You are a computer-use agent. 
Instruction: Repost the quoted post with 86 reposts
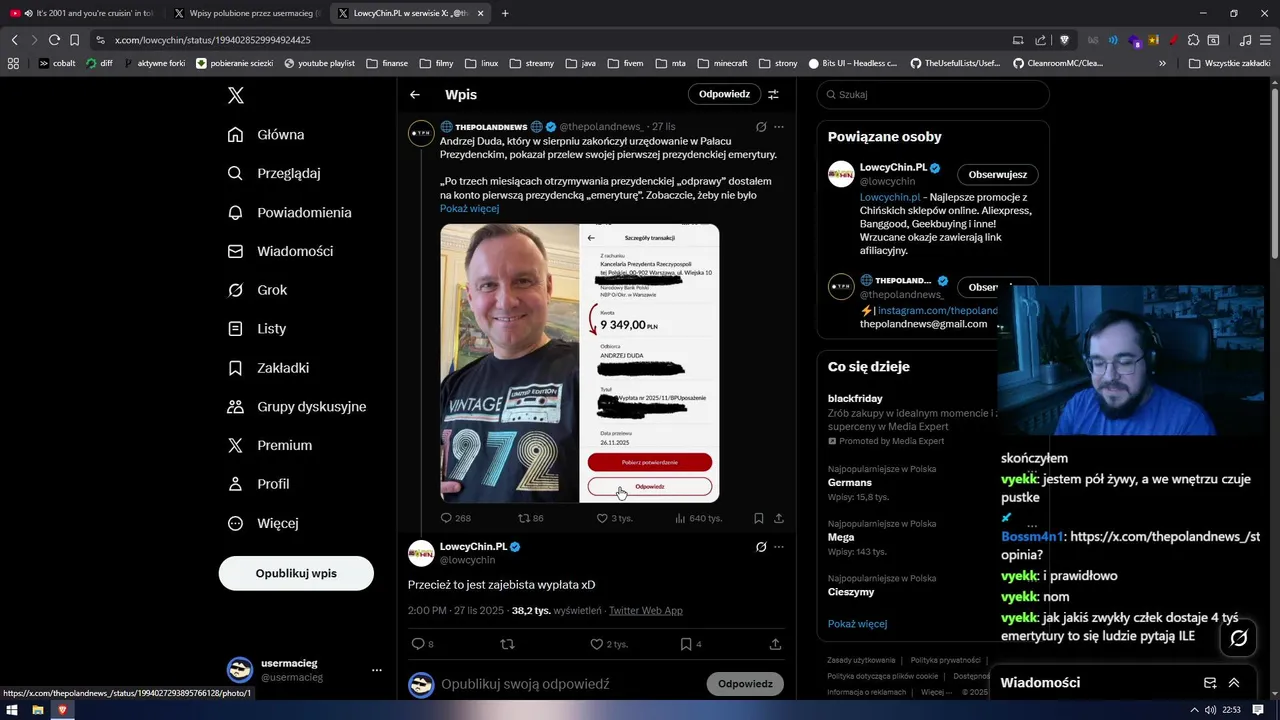pos(530,518)
